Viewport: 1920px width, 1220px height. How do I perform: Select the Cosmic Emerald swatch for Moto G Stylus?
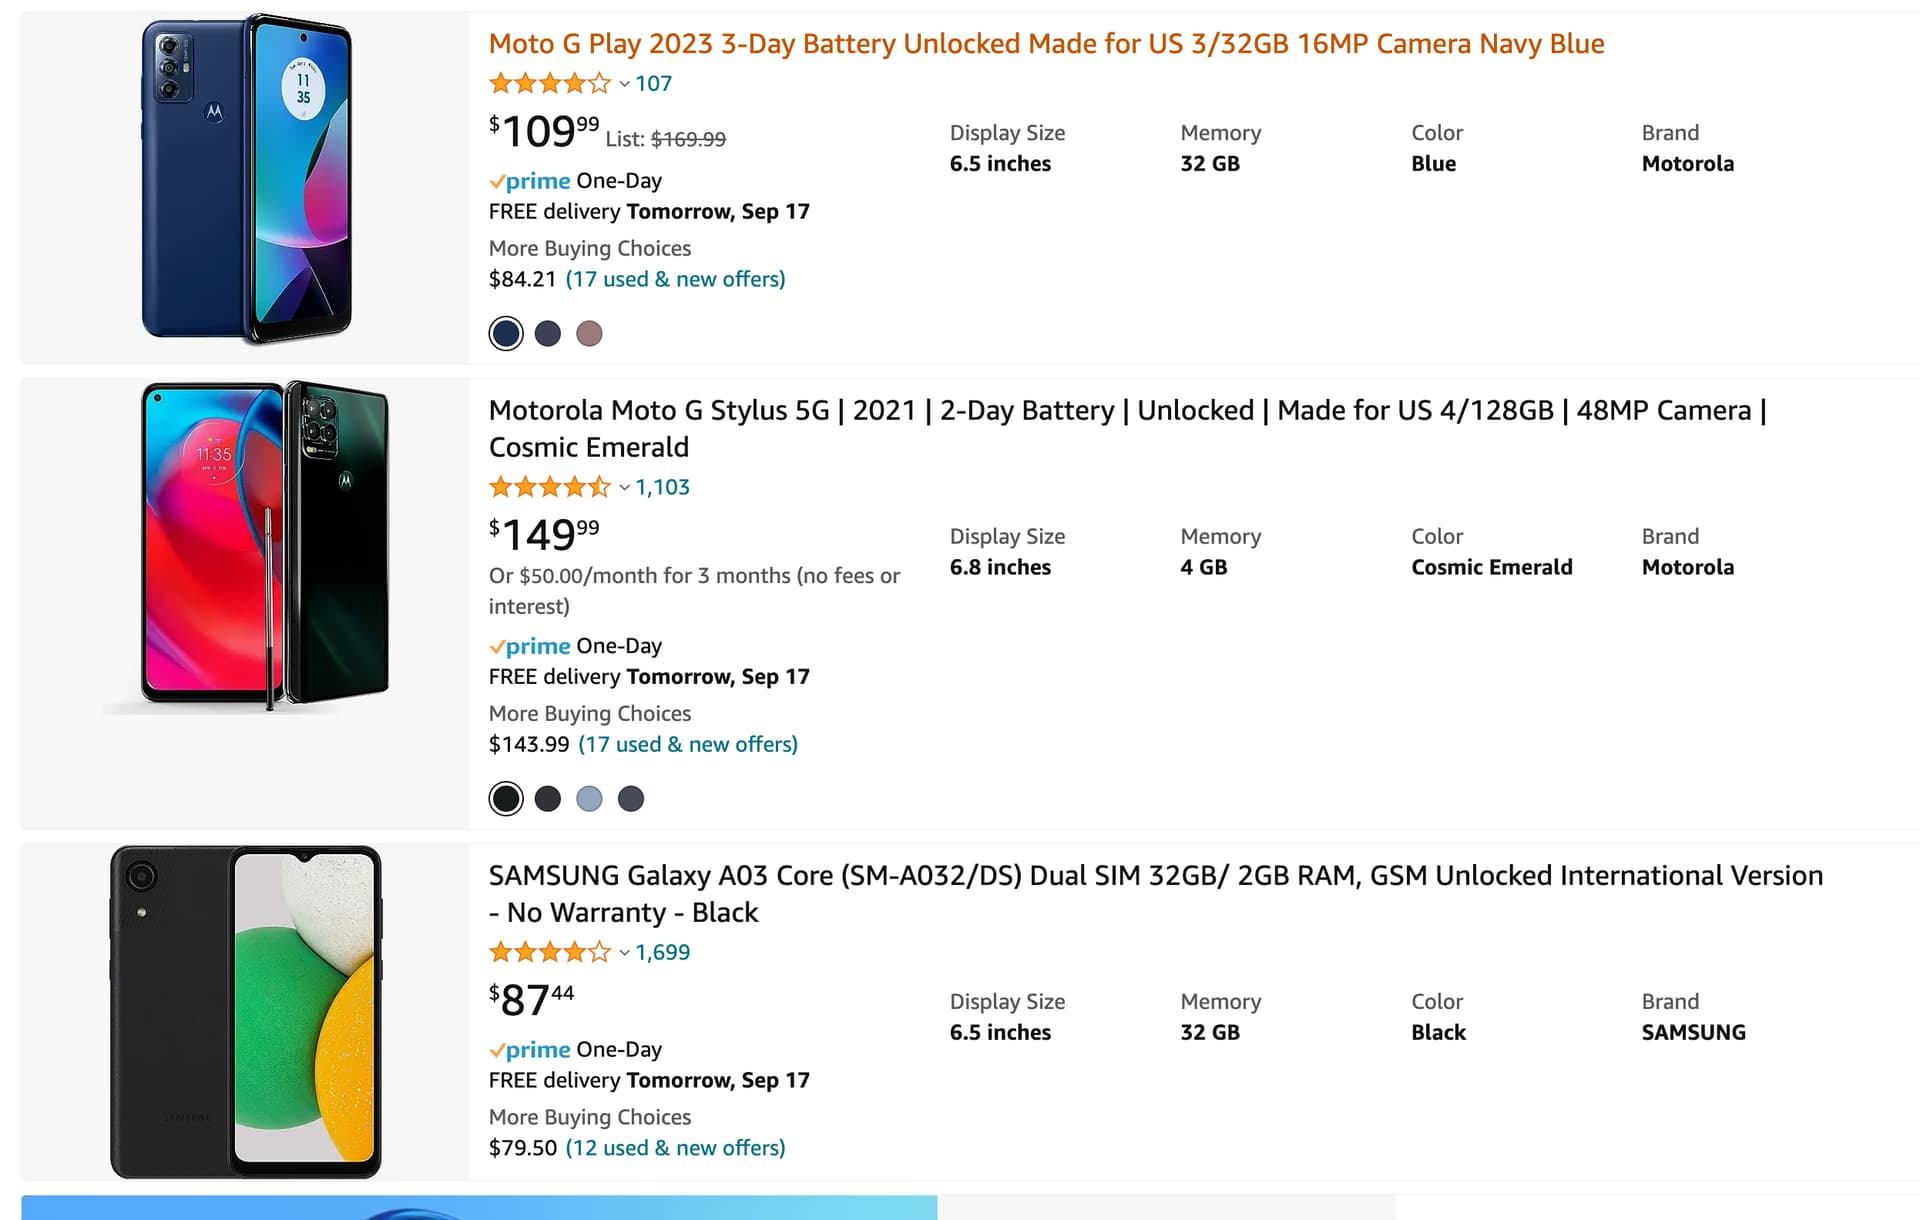(x=506, y=799)
